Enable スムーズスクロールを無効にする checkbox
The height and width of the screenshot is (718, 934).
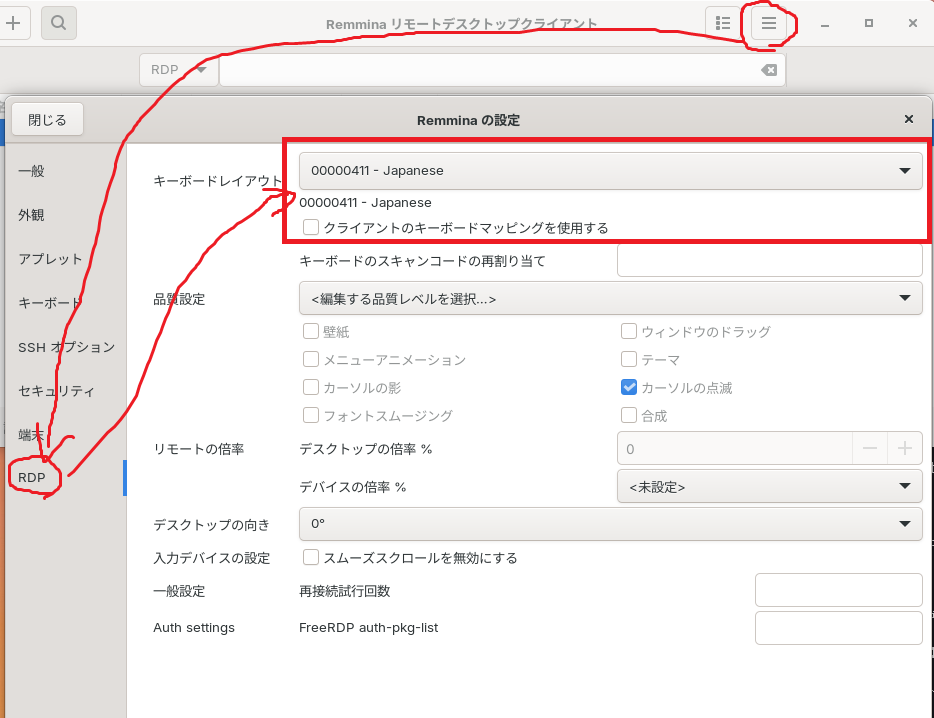(311, 558)
